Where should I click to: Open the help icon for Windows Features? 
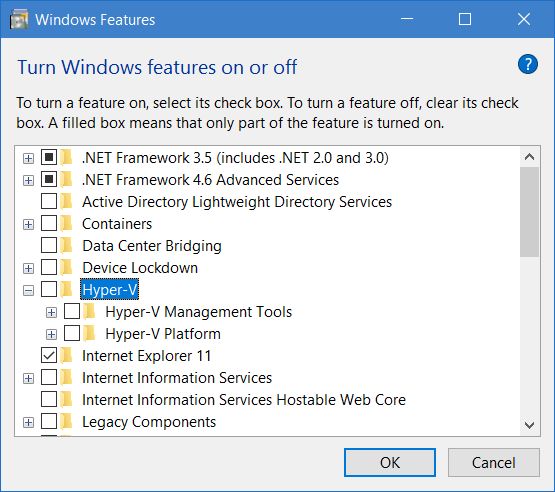(x=527, y=64)
